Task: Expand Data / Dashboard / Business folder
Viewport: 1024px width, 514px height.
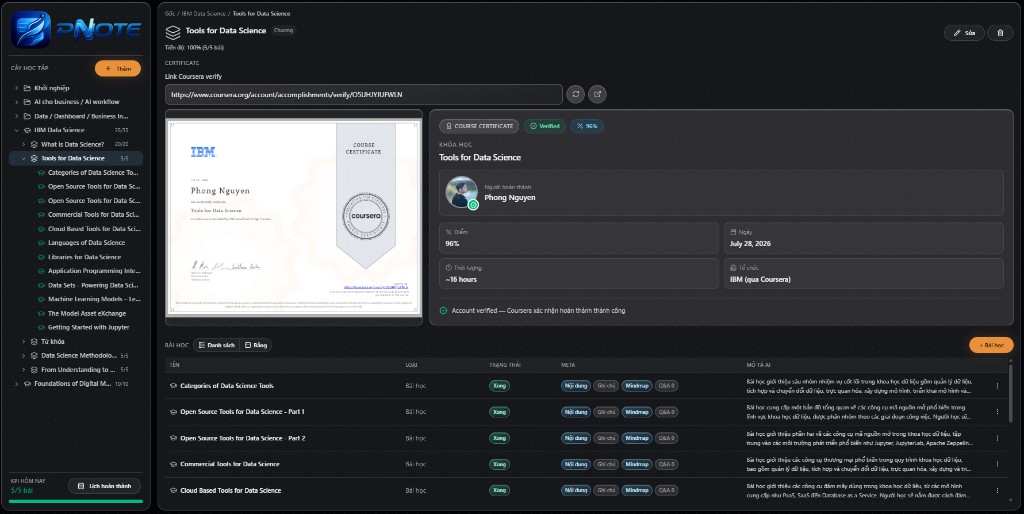Action: point(16,116)
